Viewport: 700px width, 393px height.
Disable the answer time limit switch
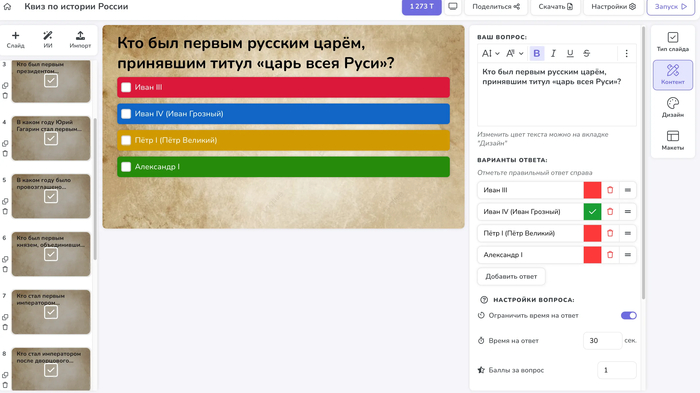[x=629, y=316]
